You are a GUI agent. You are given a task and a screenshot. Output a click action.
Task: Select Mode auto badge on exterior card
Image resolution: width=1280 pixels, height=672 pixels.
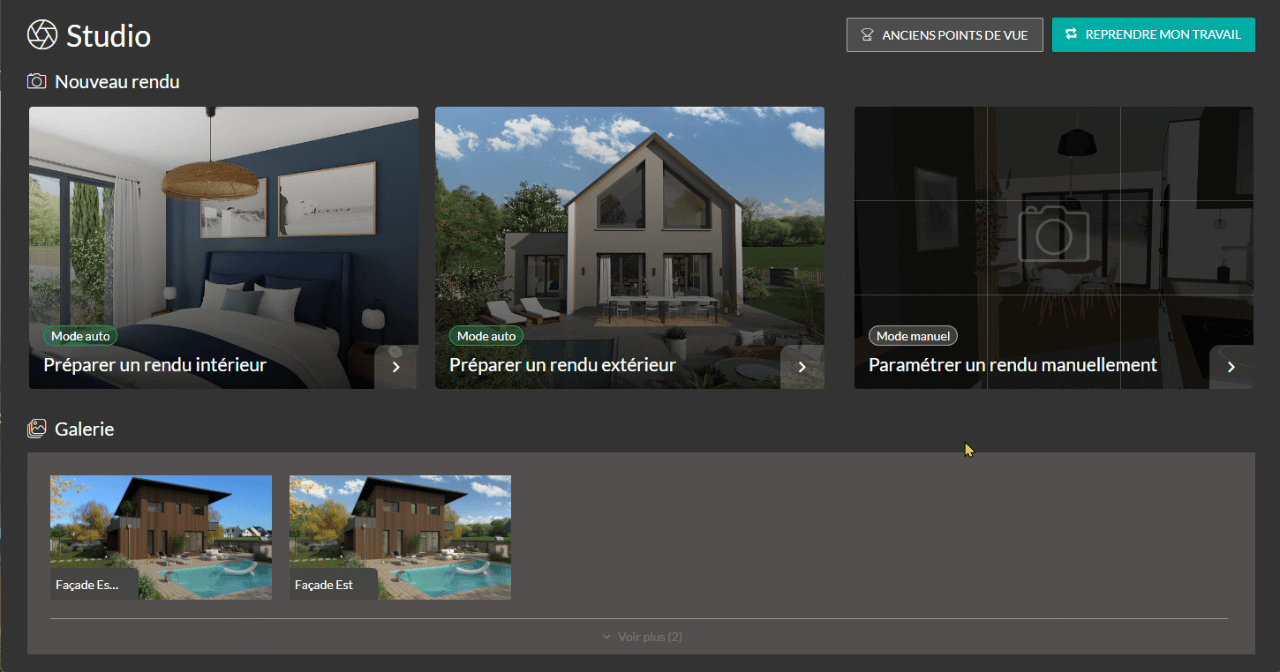(486, 336)
